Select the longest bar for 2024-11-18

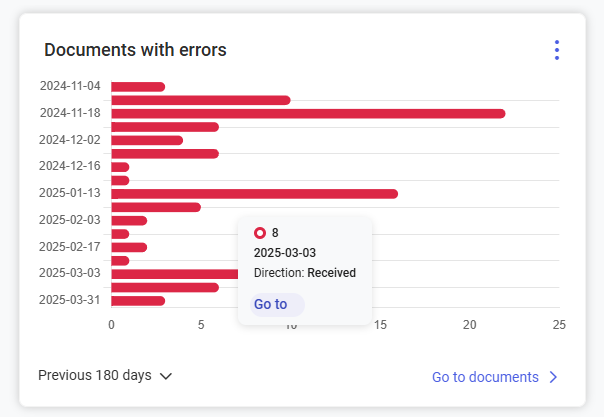(x=307, y=113)
